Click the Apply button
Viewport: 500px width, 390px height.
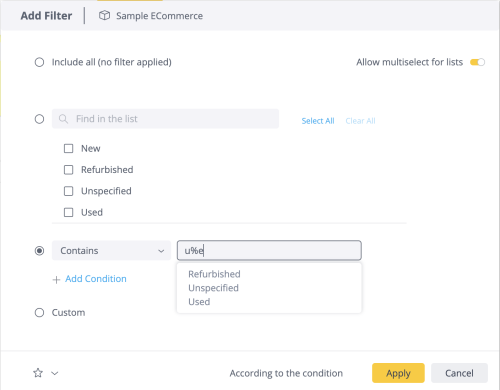click(x=398, y=373)
